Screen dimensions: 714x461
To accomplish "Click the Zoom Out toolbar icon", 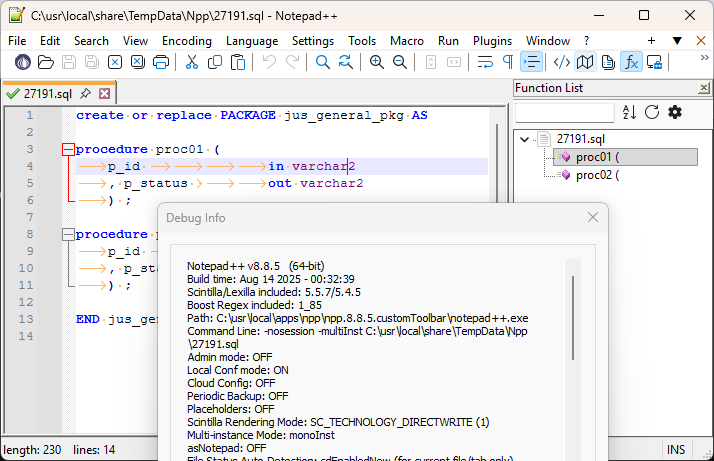I will (x=400, y=62).
